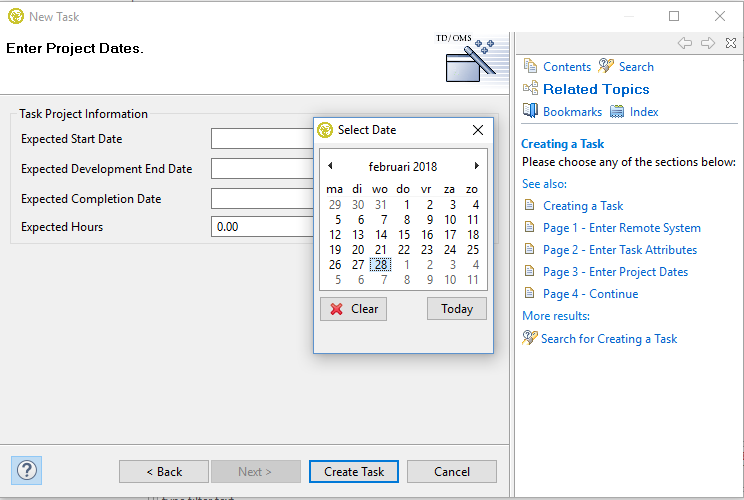The image size is (744, 500).
Task: Open help Search icon
Action: tap(606, 66)
